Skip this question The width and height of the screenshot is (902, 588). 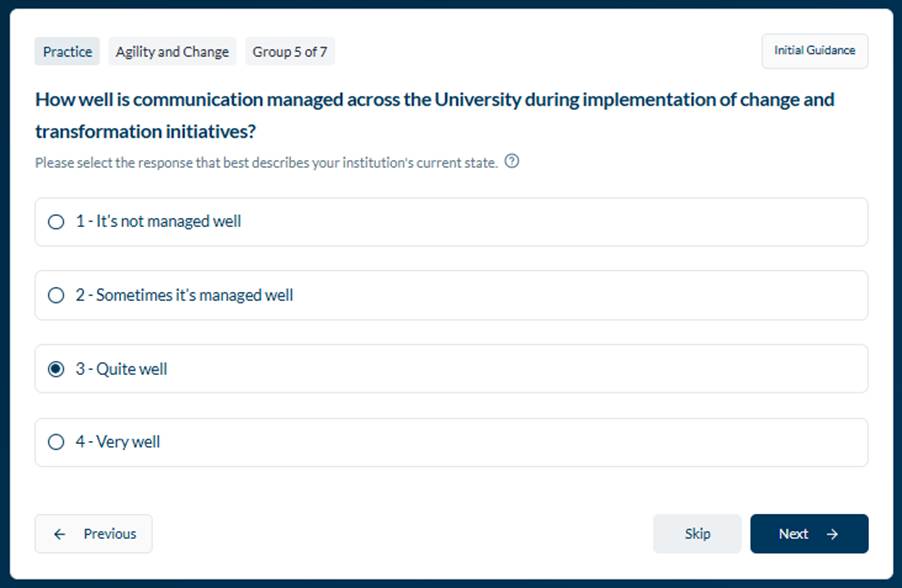click(x=697, y=534)
